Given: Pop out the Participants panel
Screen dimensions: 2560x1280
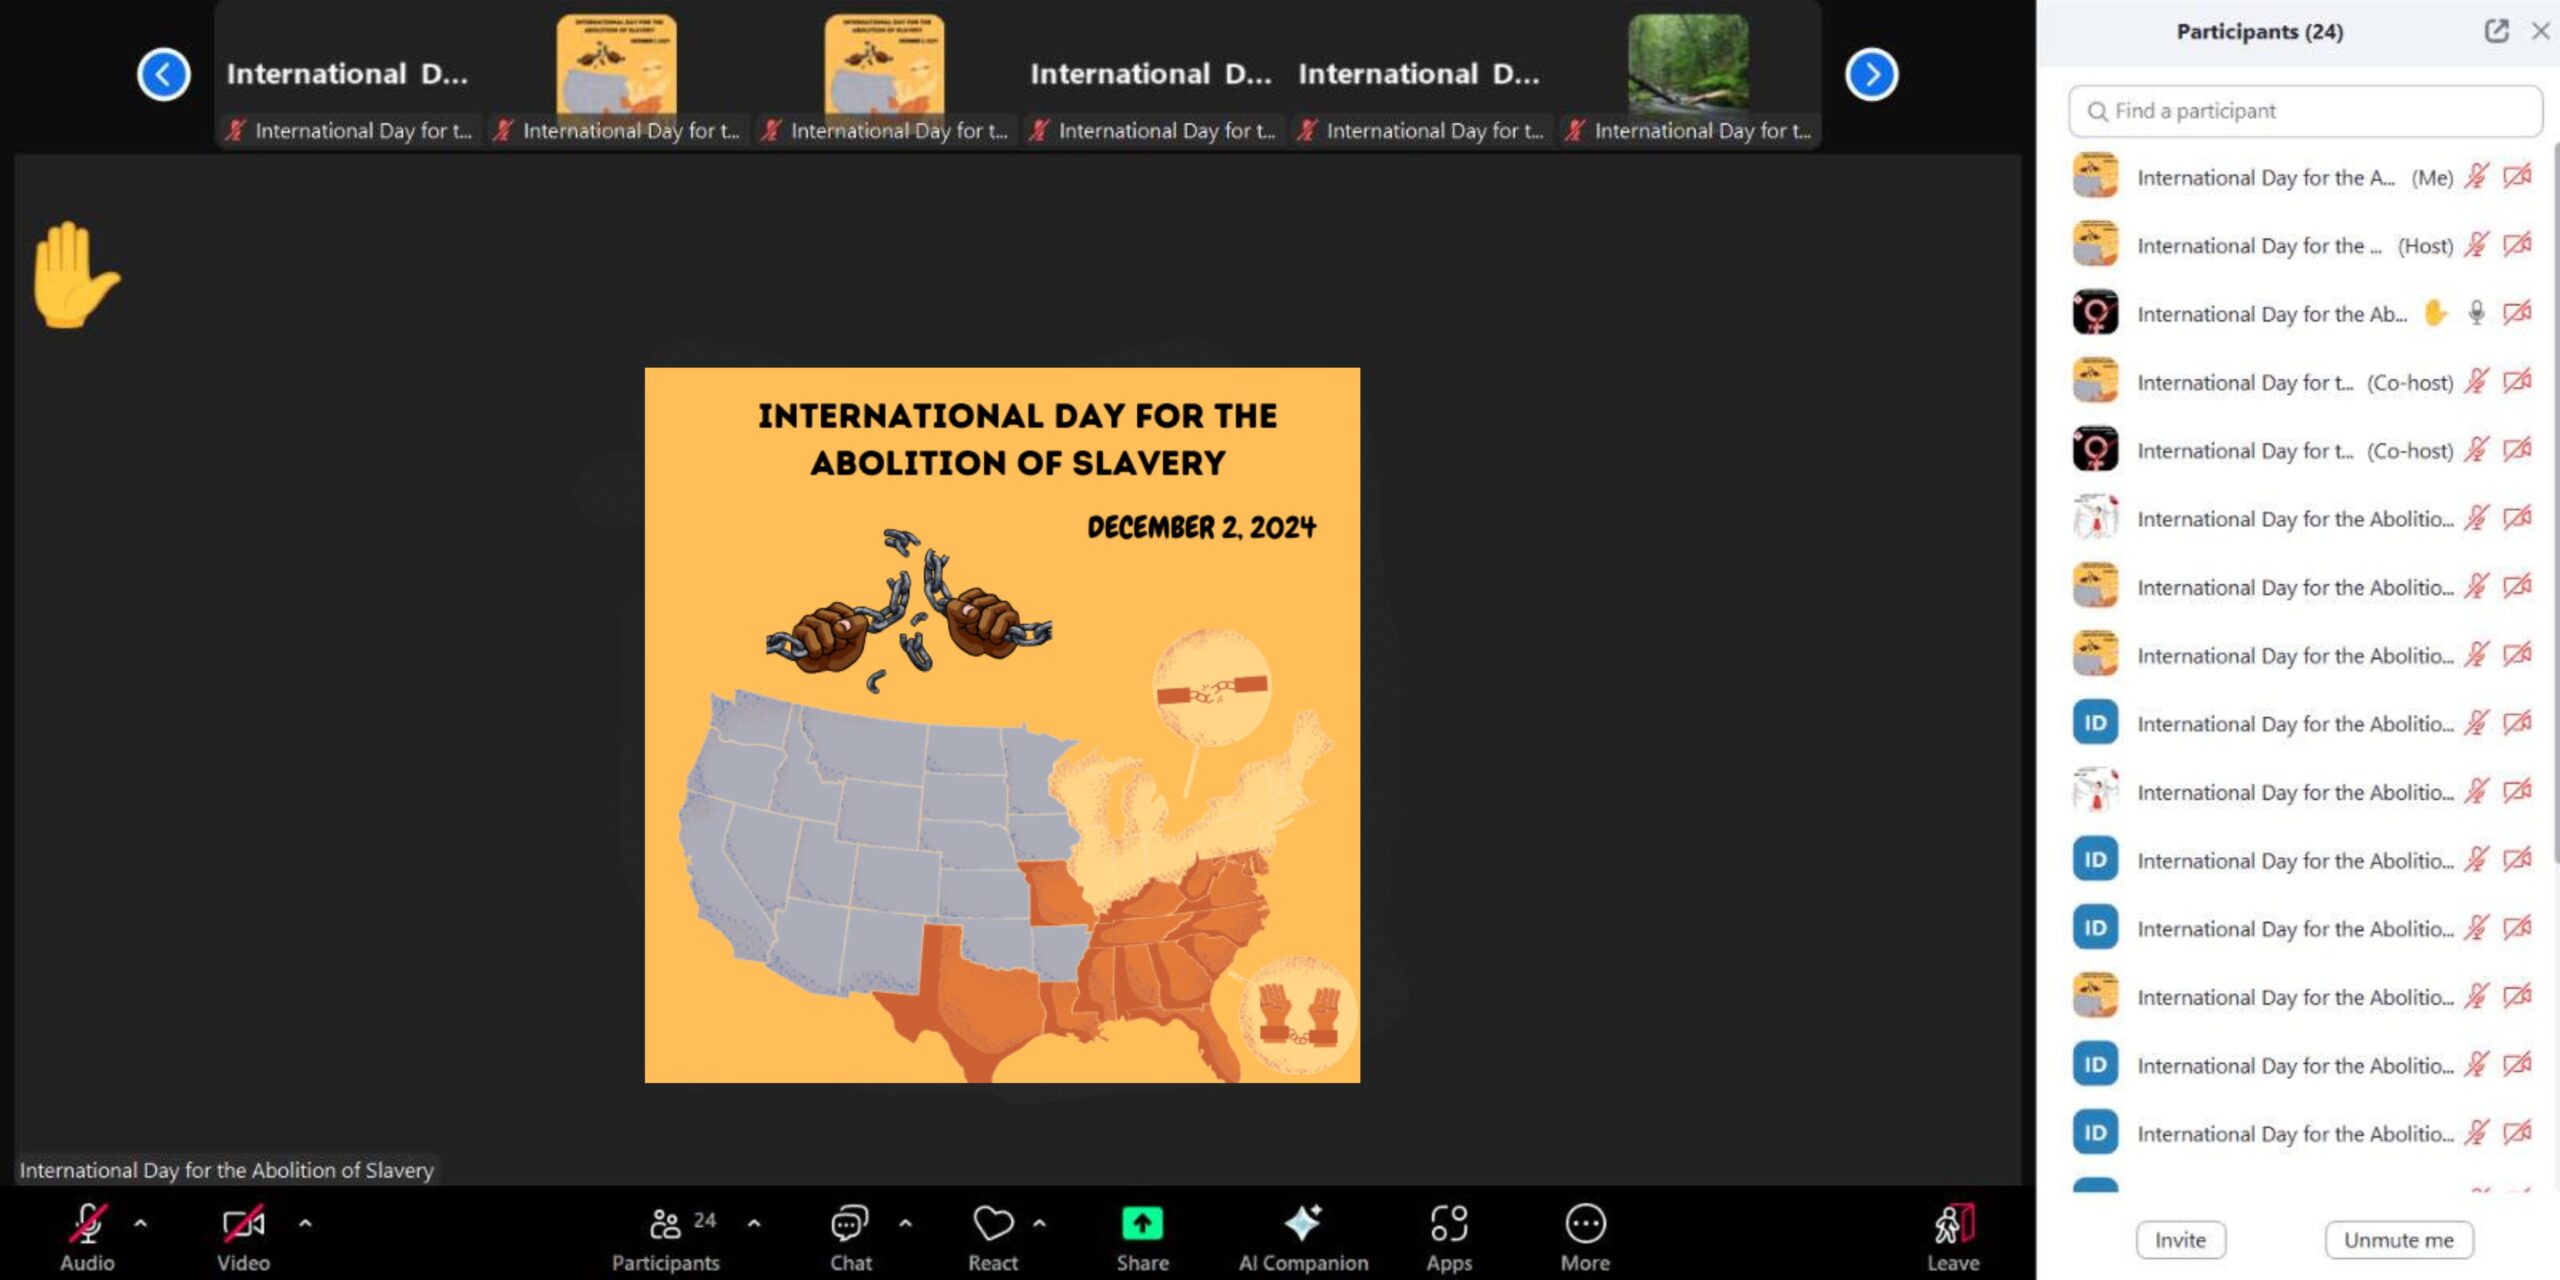Looking at the screenshot, I should coord(2496,31).
